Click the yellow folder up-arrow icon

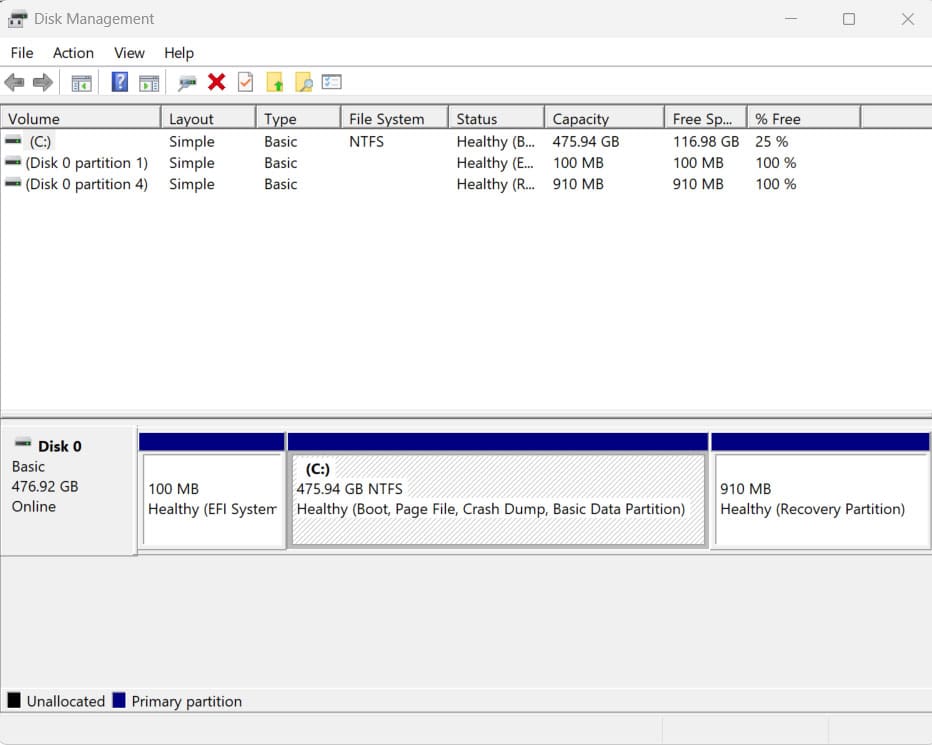tap(275, 82)
